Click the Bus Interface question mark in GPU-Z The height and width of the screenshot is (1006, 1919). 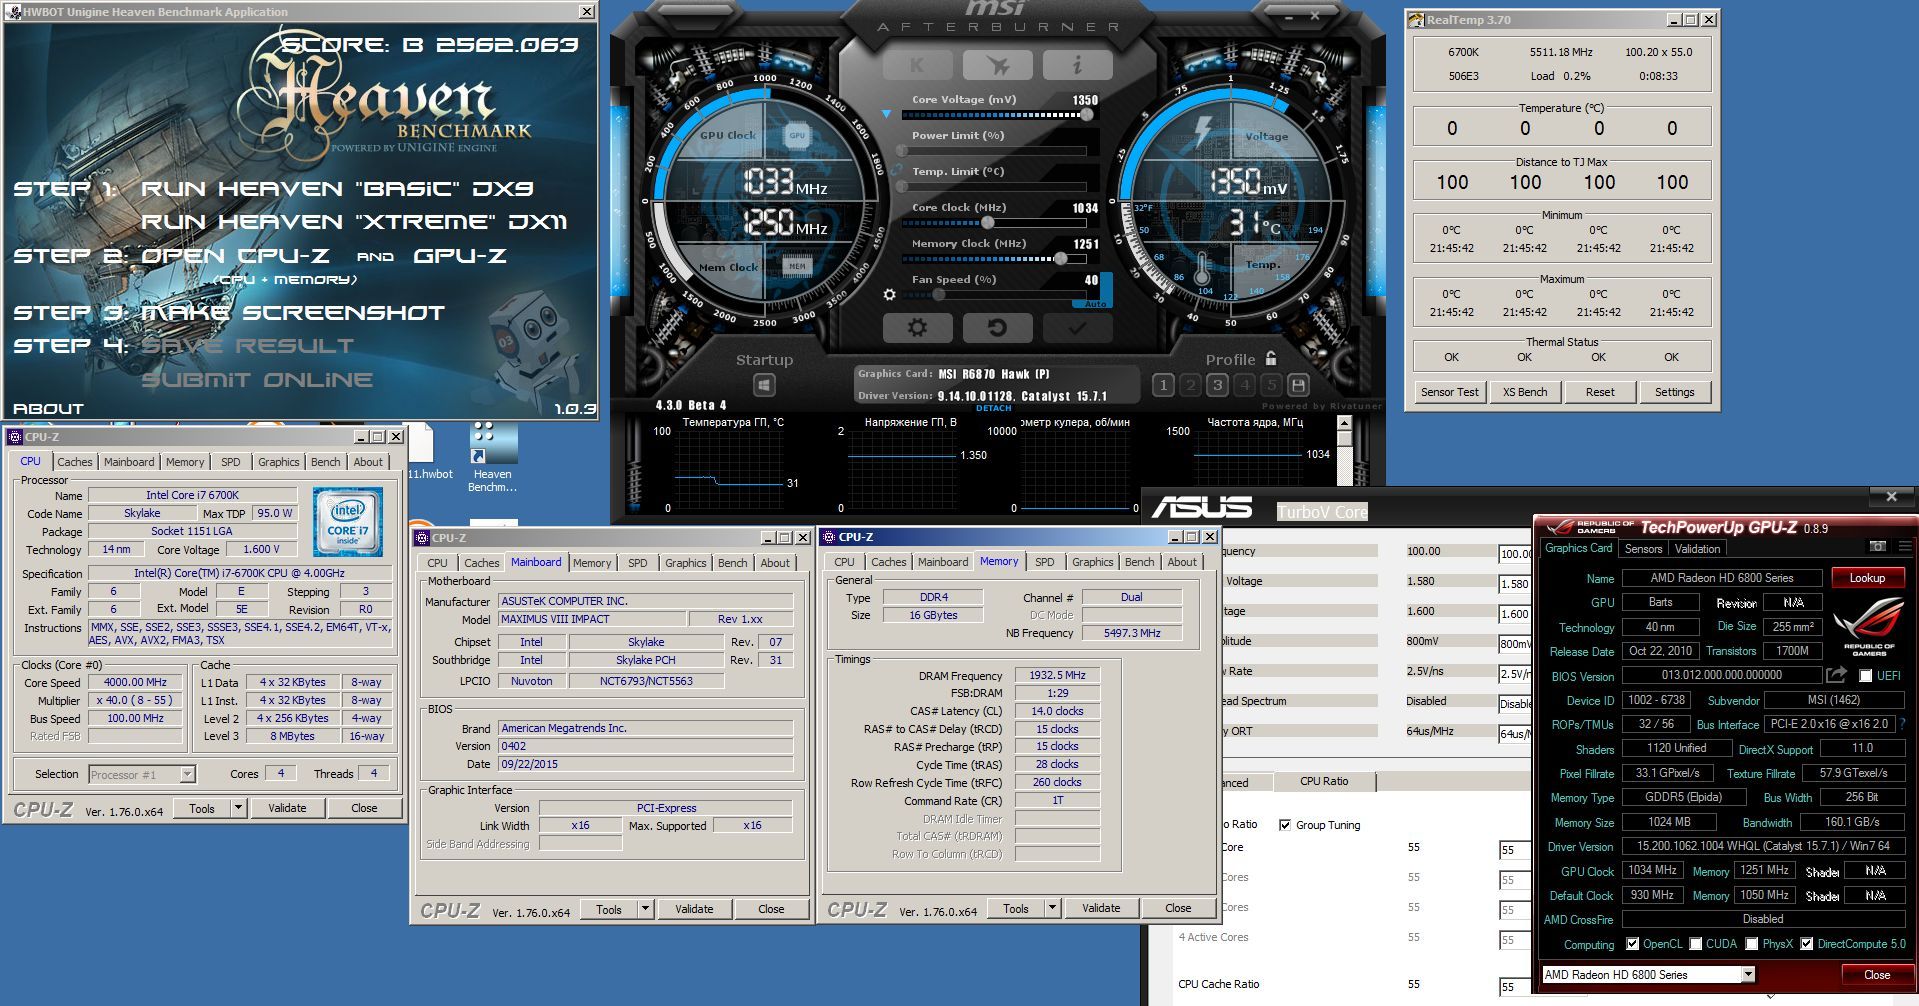[1902, 724]
